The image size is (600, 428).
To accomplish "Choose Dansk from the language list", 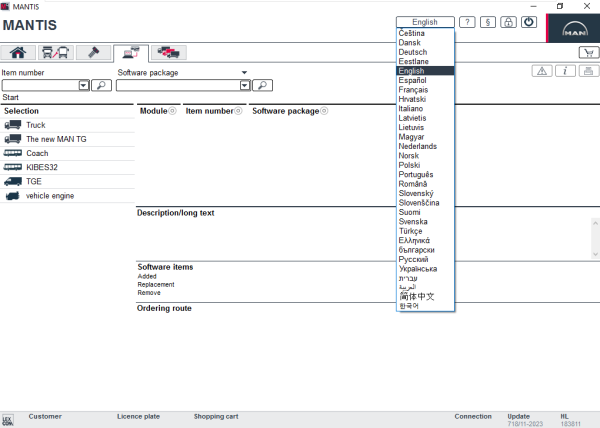I will [x=425, y=43].
